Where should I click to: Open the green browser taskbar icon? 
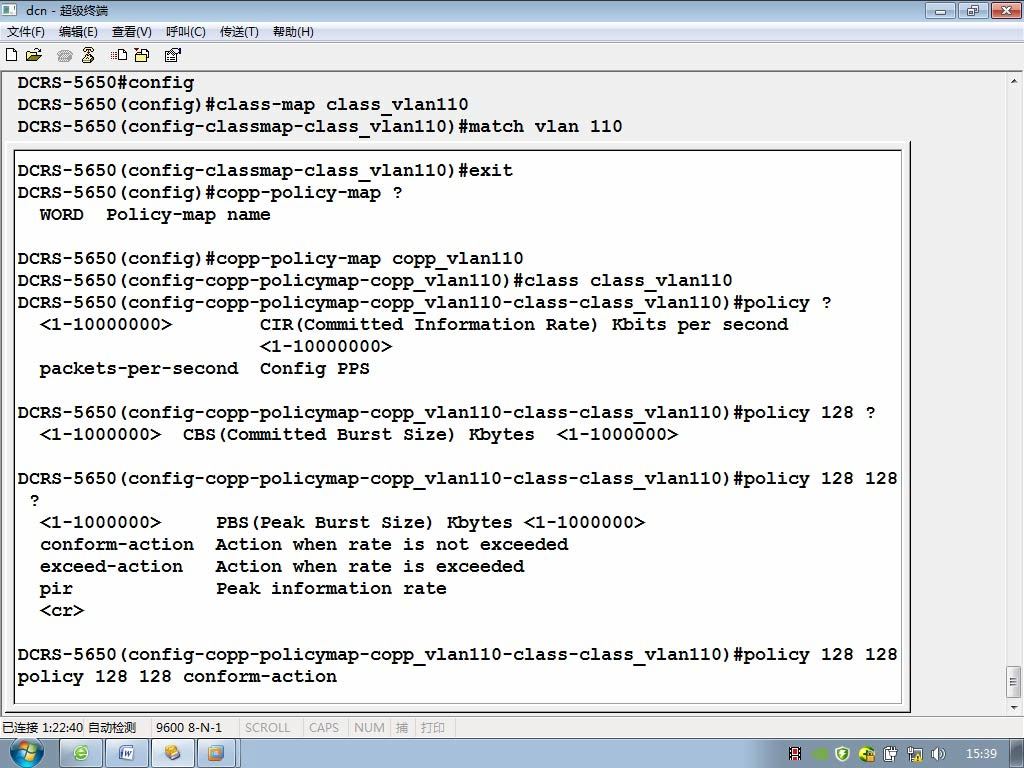81,753
